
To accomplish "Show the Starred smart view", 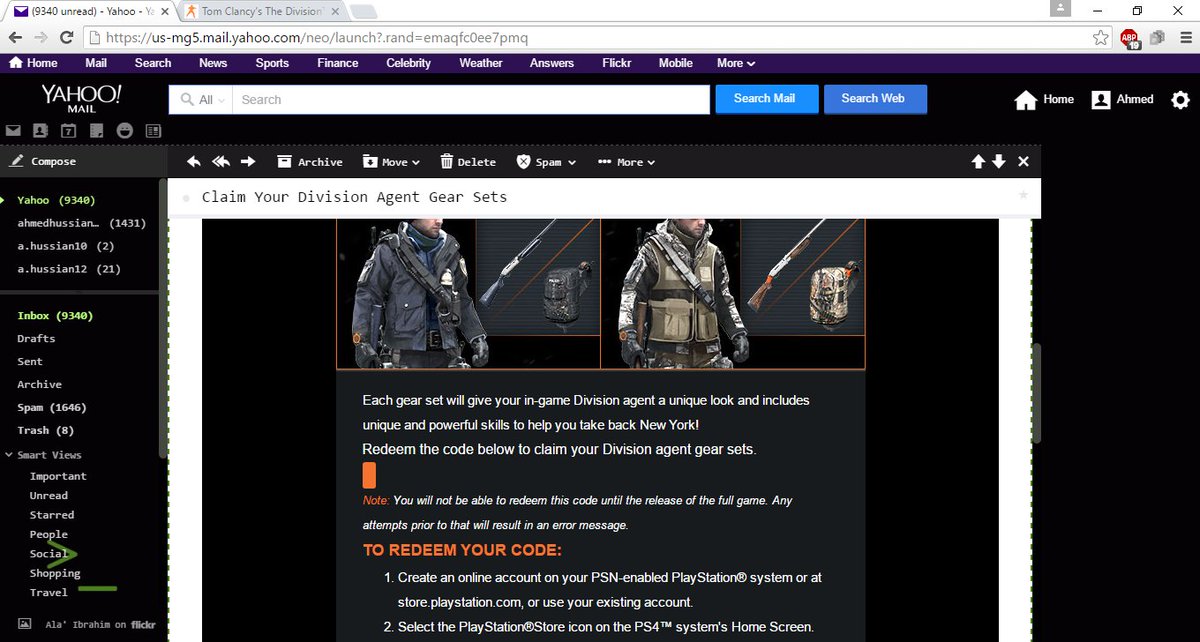I will click(x=52, y=515).
